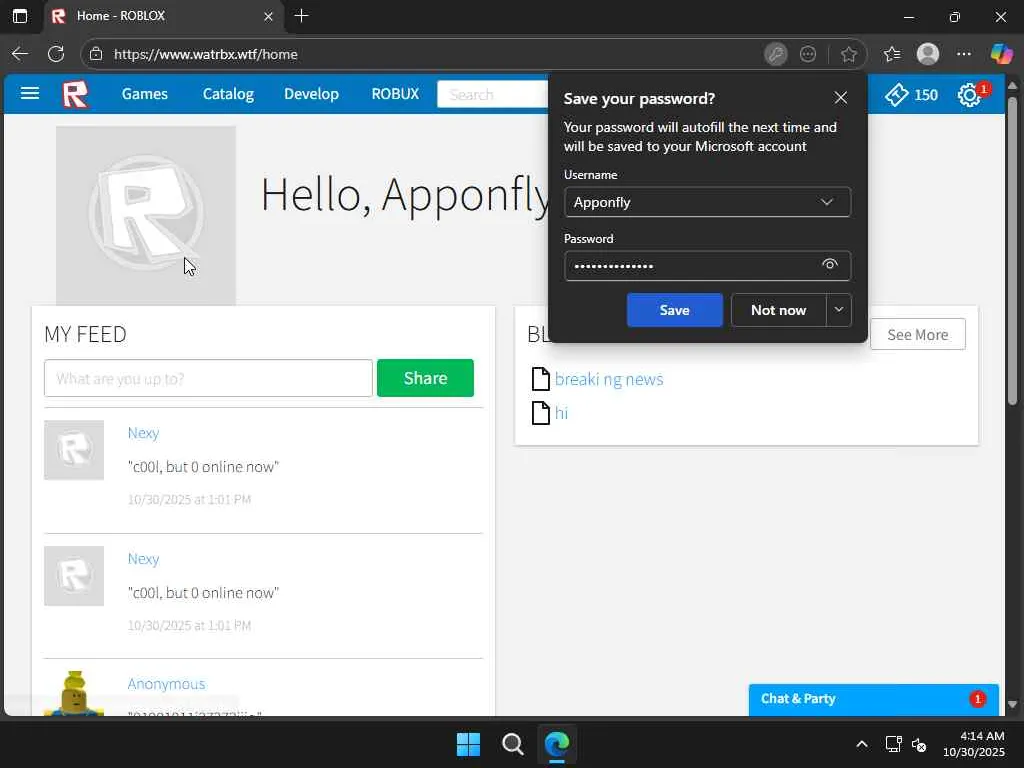Open the Develop menu
Screen dimensions: 1024x768
(x=312, y=94)
